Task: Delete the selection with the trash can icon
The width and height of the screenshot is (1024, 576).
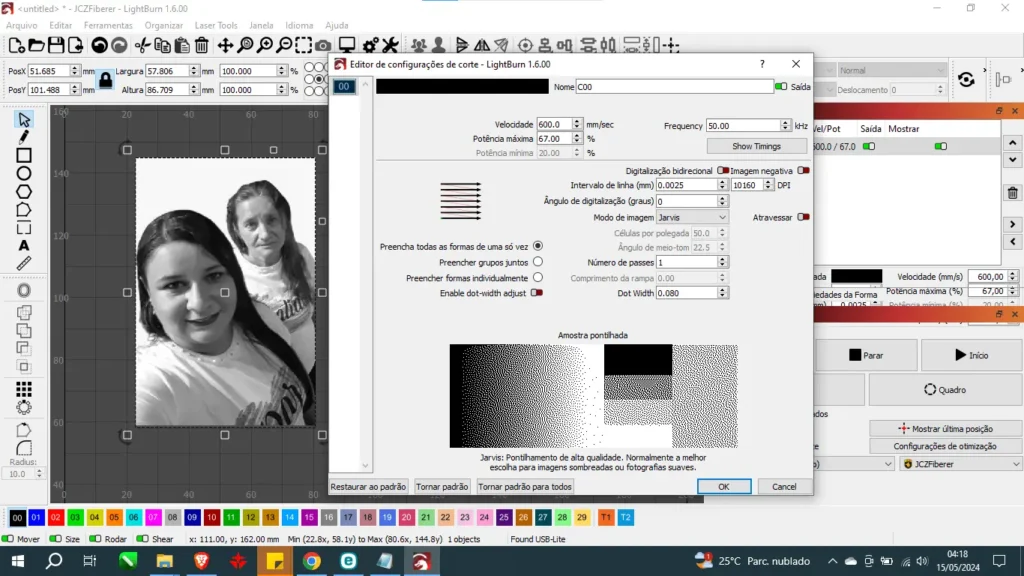Action: tap(202, 45)
